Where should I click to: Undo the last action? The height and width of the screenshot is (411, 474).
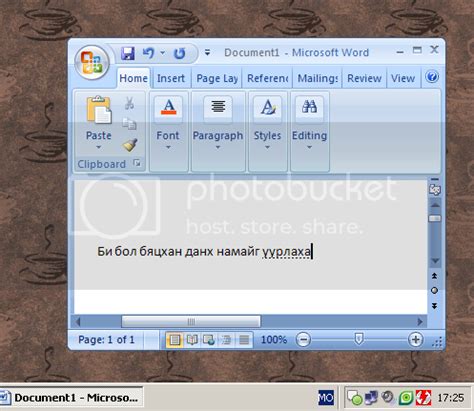(148, 53)
